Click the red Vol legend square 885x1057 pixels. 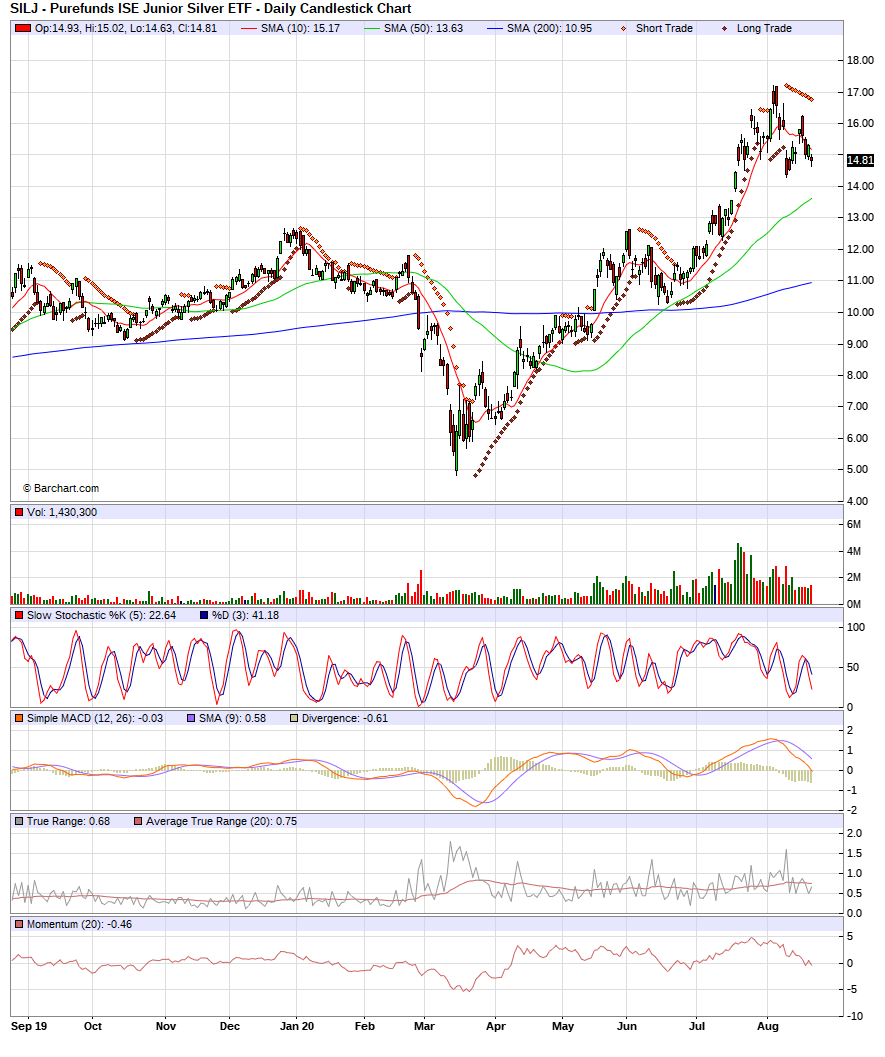20,512
